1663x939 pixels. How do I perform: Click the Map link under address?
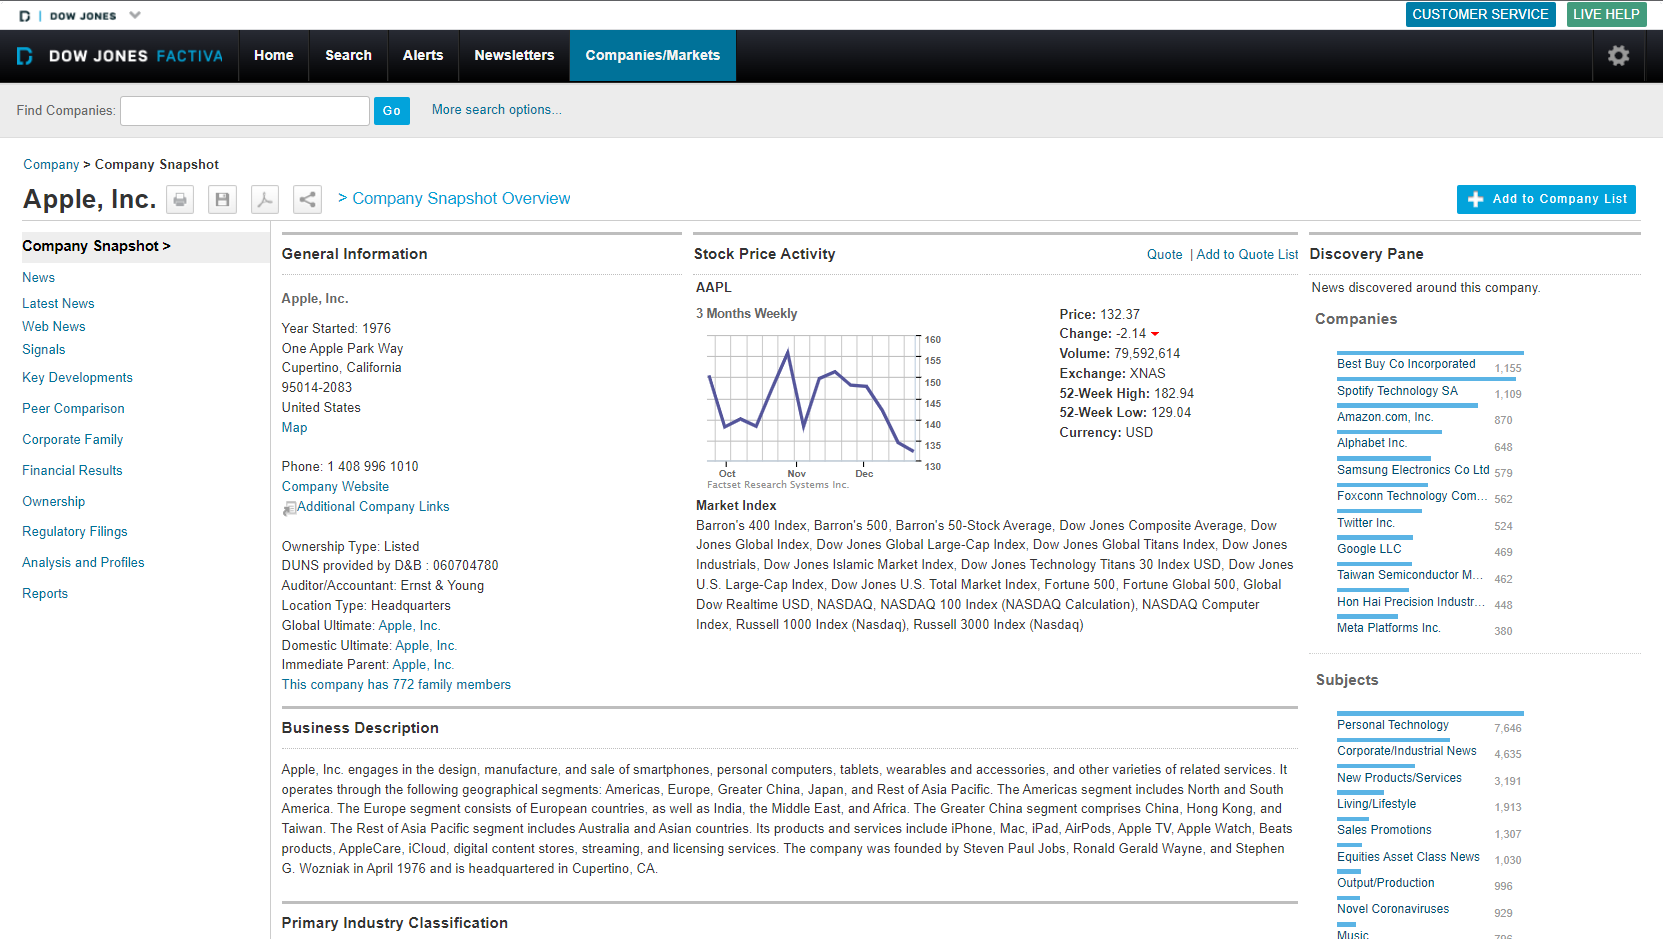294,428
